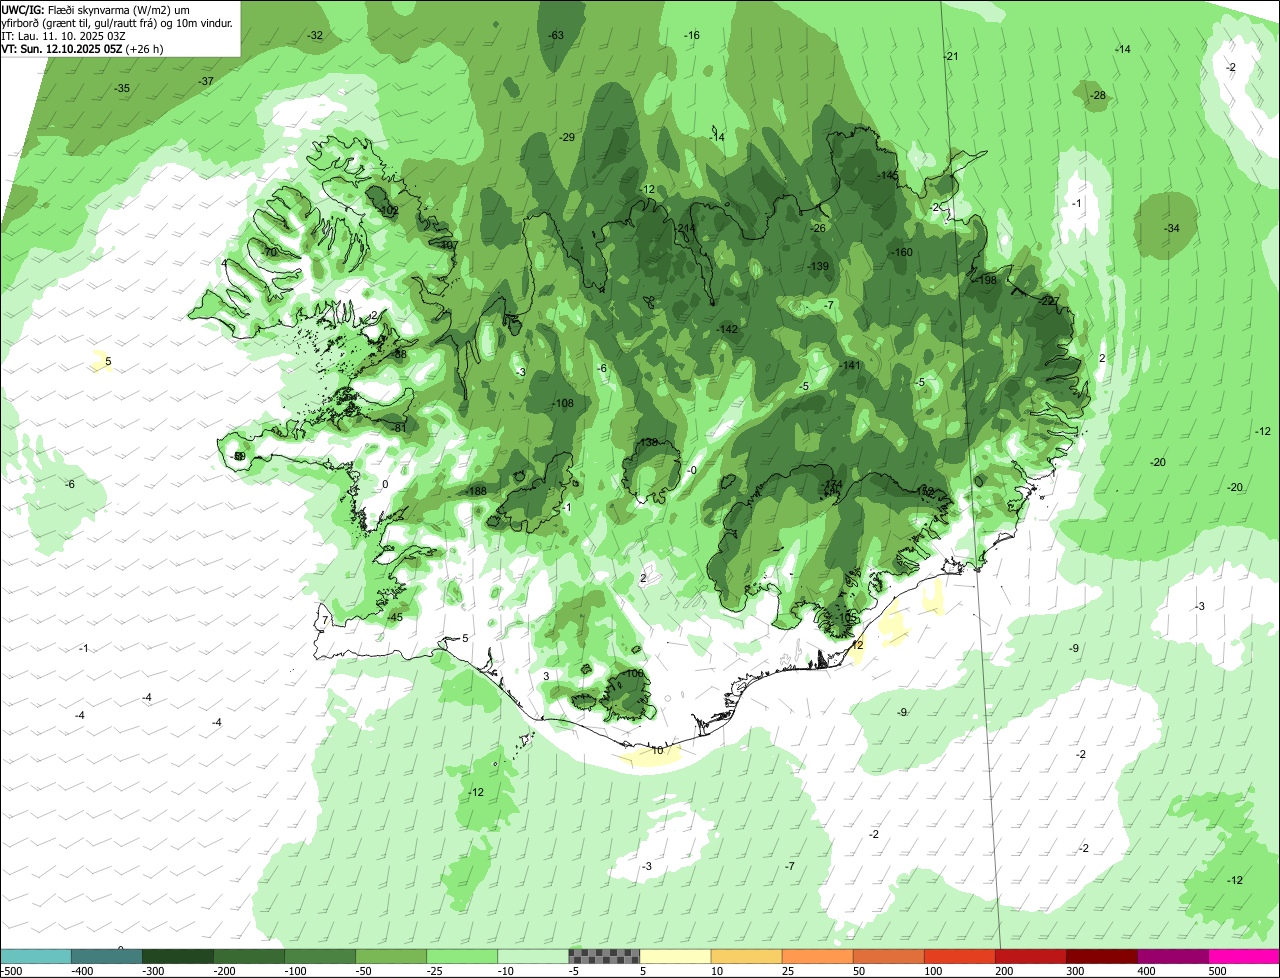Click the -227 value on the east coast
Image resolution: width=1280 pixels, height=978 pixels.
[x=1049, y=301]
